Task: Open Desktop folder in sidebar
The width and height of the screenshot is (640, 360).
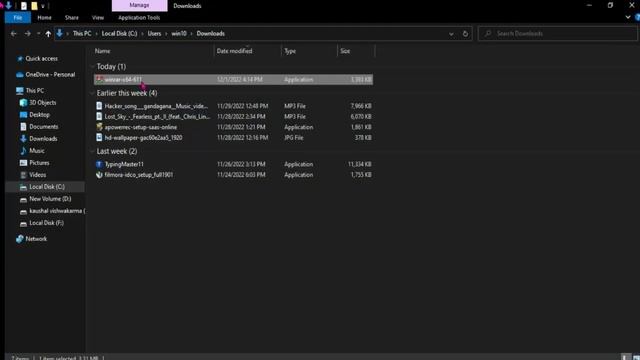Action: (39, 115)
